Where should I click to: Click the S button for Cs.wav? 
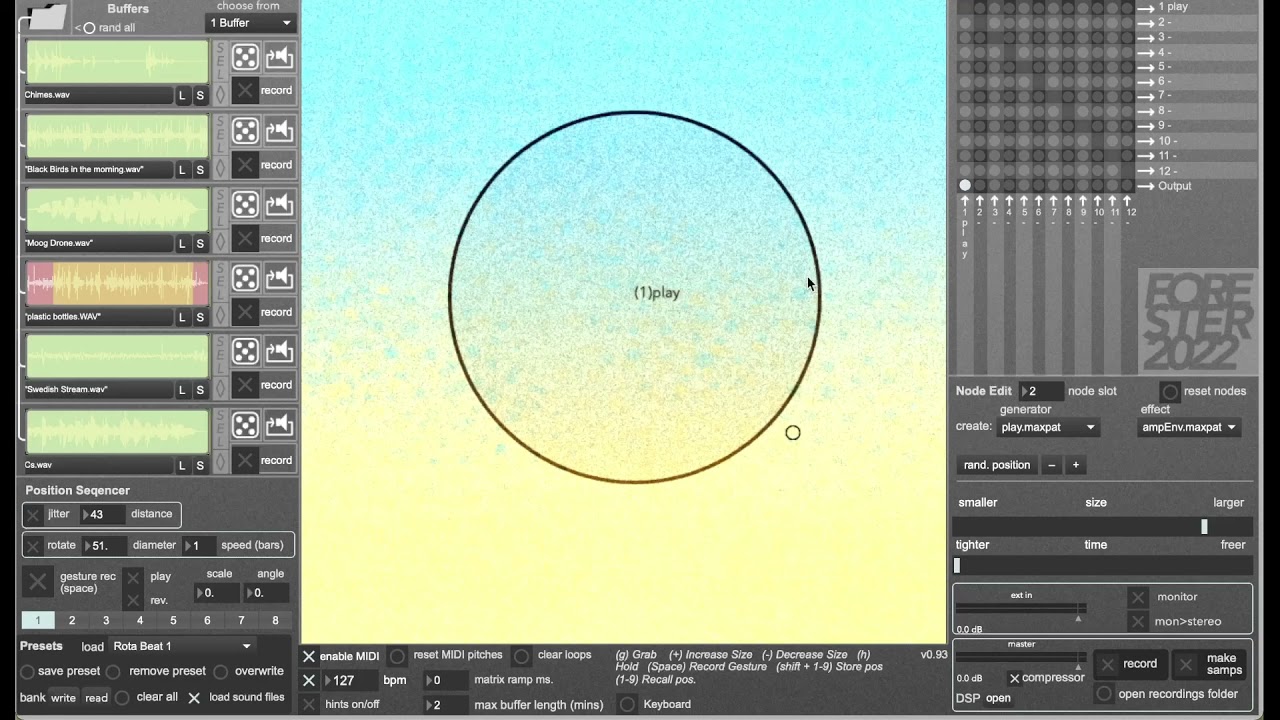(x=200, y=466)
